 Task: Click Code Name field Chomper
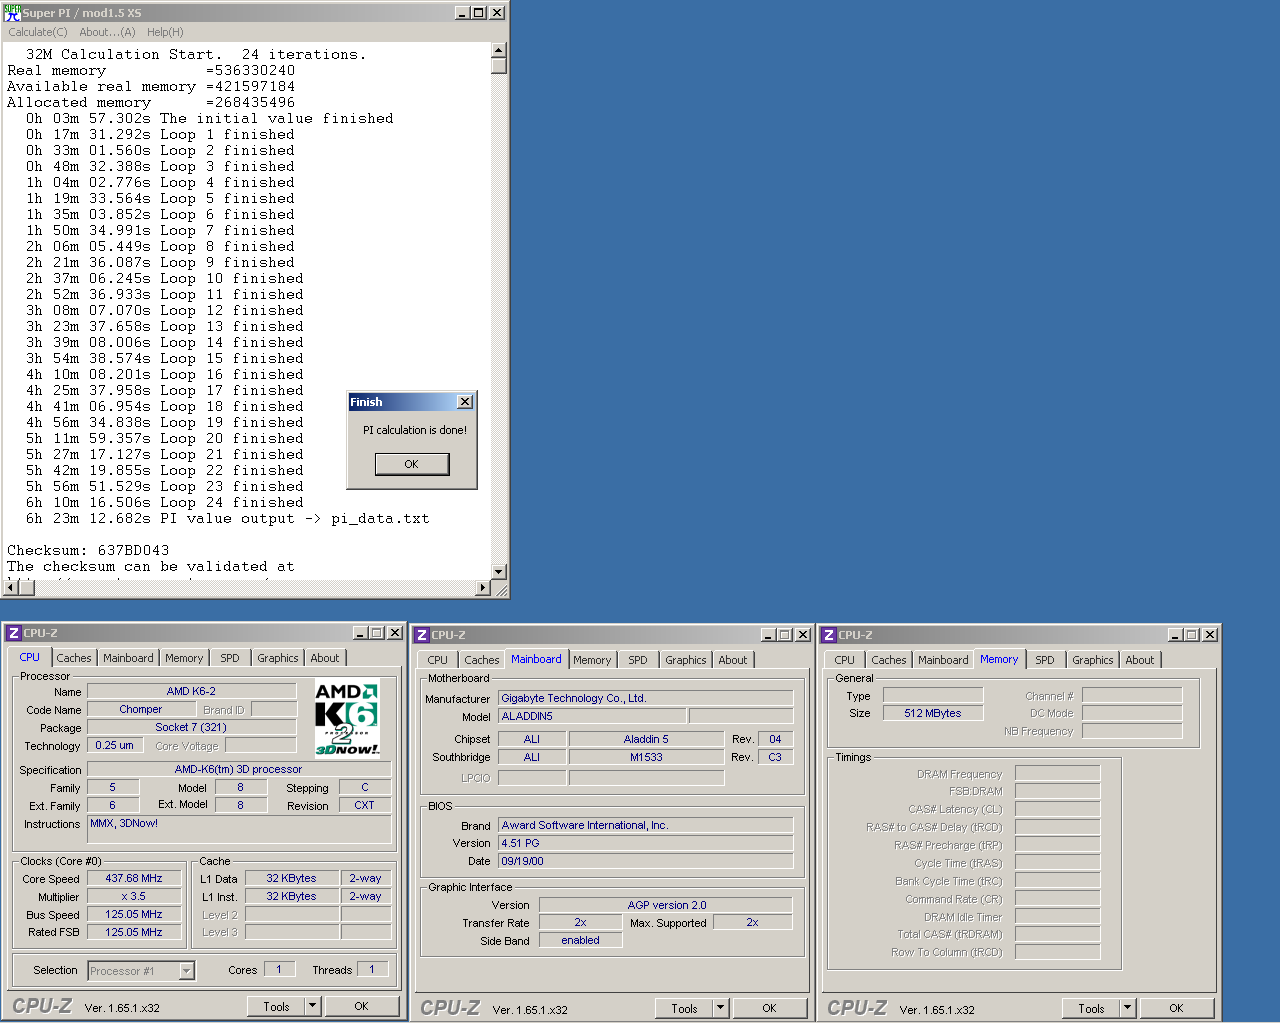(x=141, y=709)
